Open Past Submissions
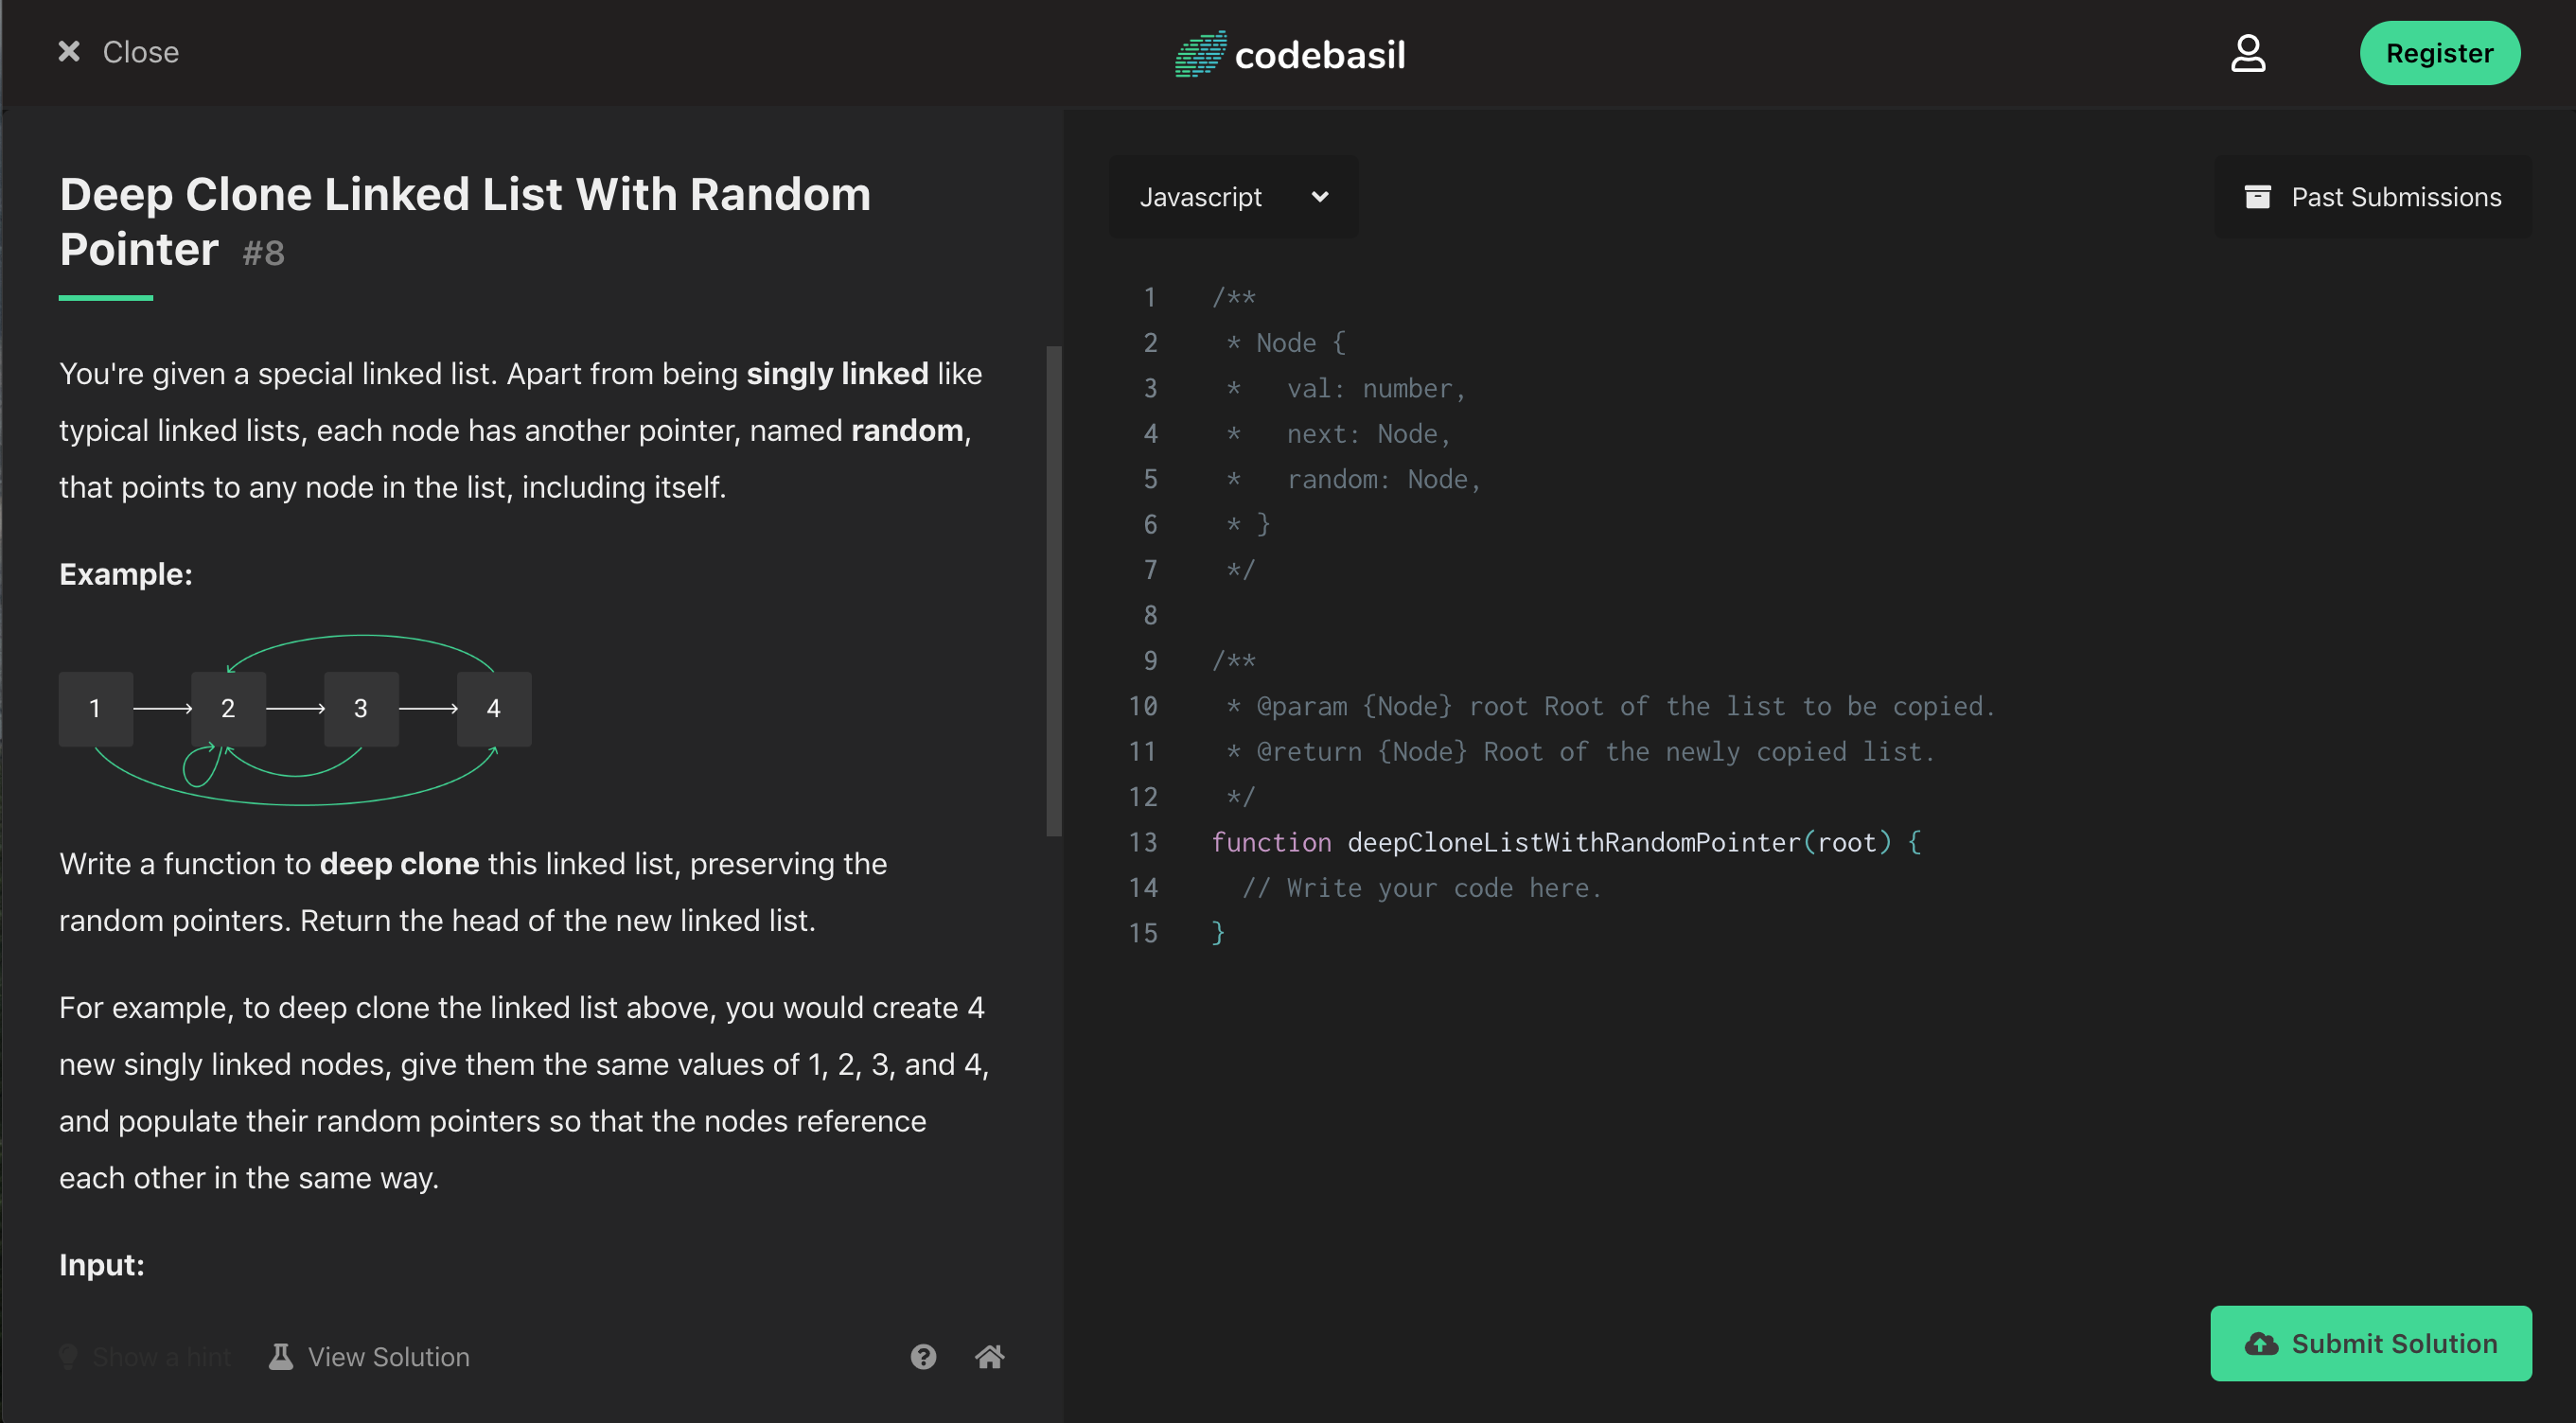Screen dimensions: 2576x1423 pos(2396,196)
